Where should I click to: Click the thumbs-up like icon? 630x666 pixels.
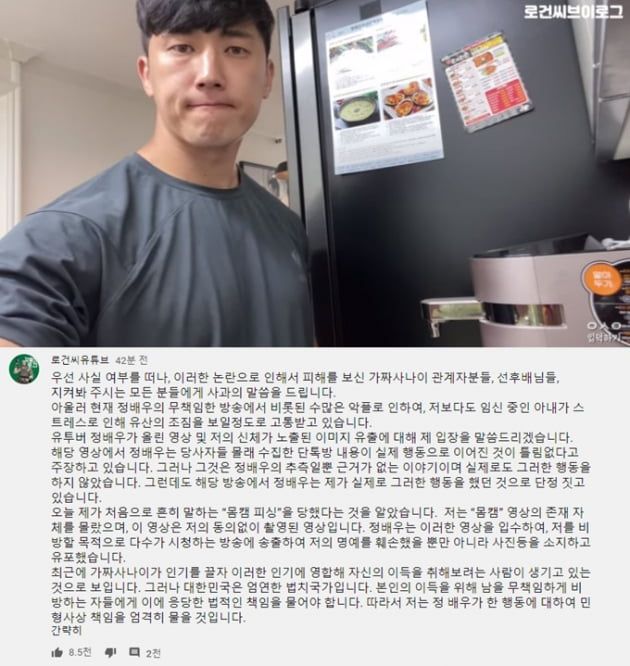[57, 653]
